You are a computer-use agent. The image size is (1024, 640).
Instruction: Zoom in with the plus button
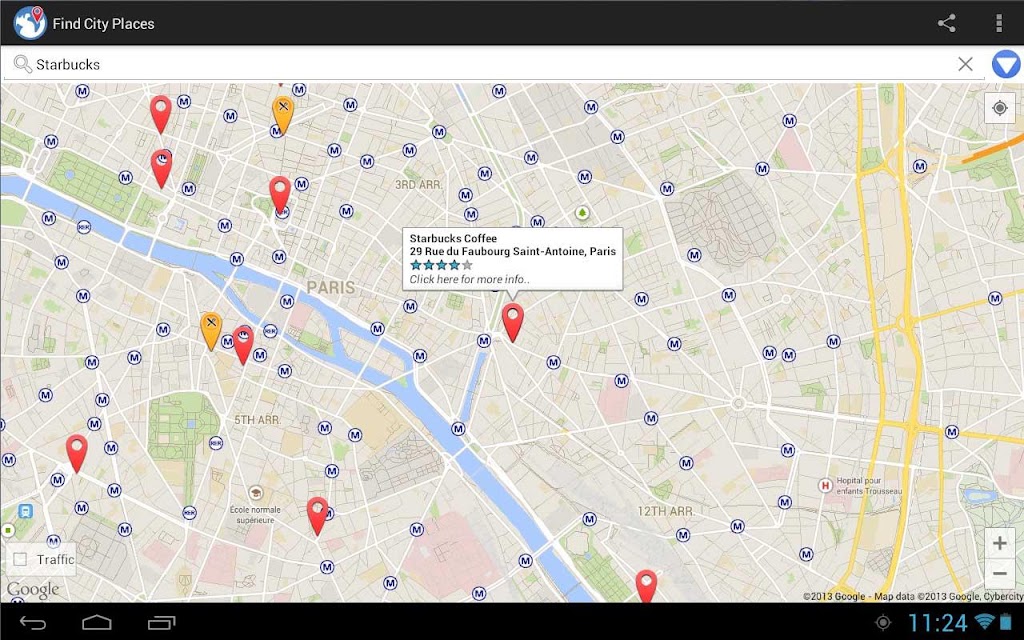click(x=999, y=543)
